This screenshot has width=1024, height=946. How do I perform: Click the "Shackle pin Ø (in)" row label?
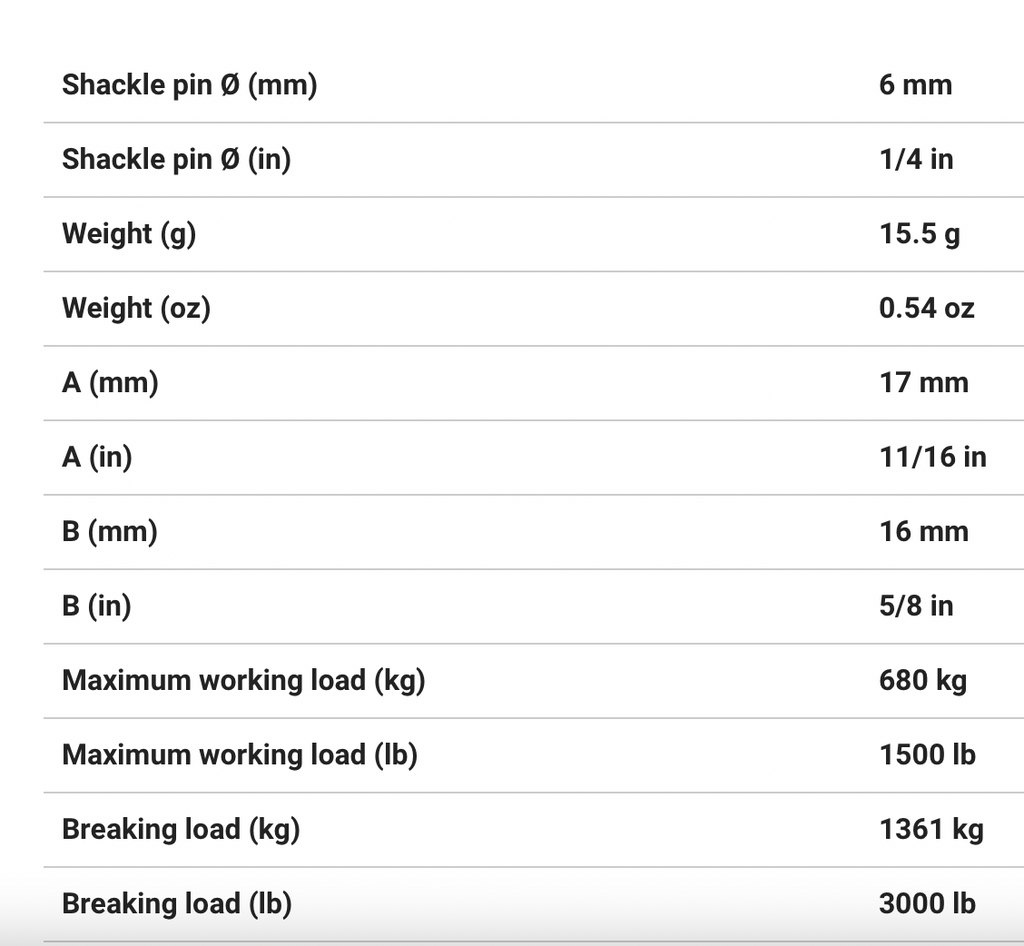tap(176, 159)
